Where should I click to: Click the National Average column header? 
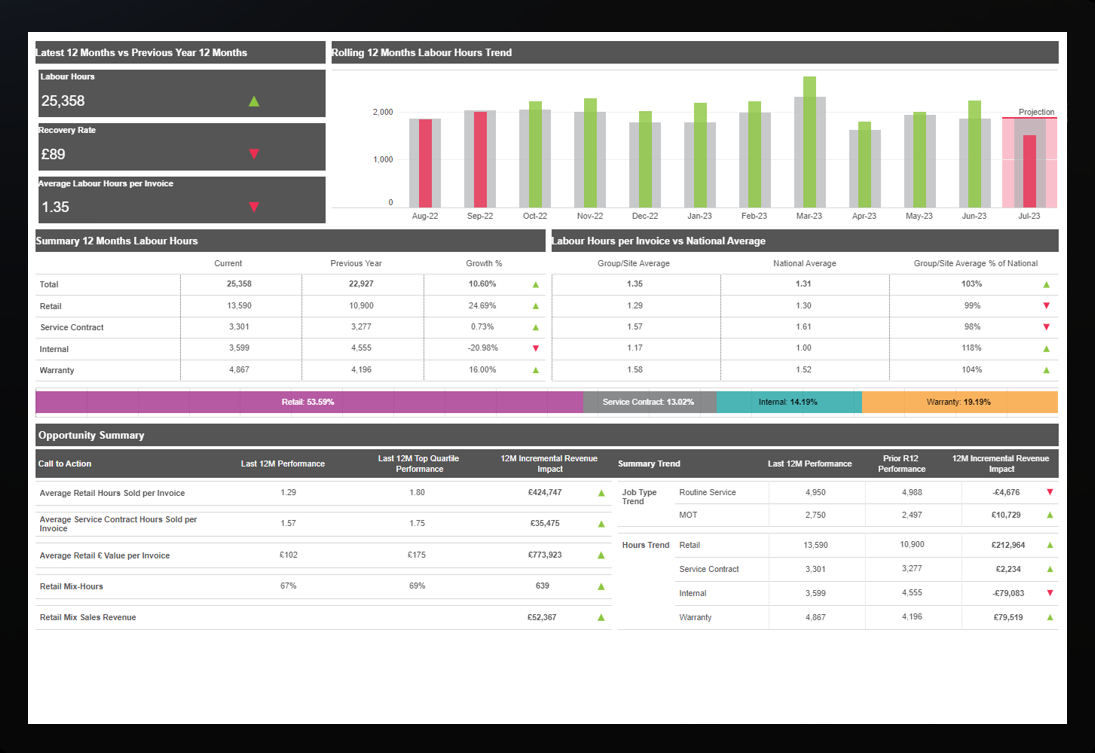tap(804, 264)
